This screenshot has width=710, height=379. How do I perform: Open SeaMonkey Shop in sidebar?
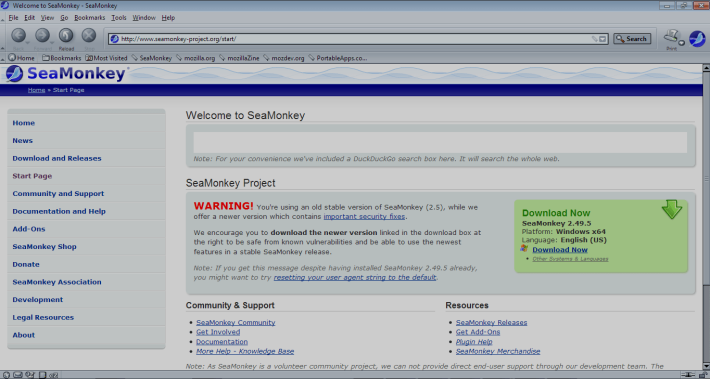44,246
